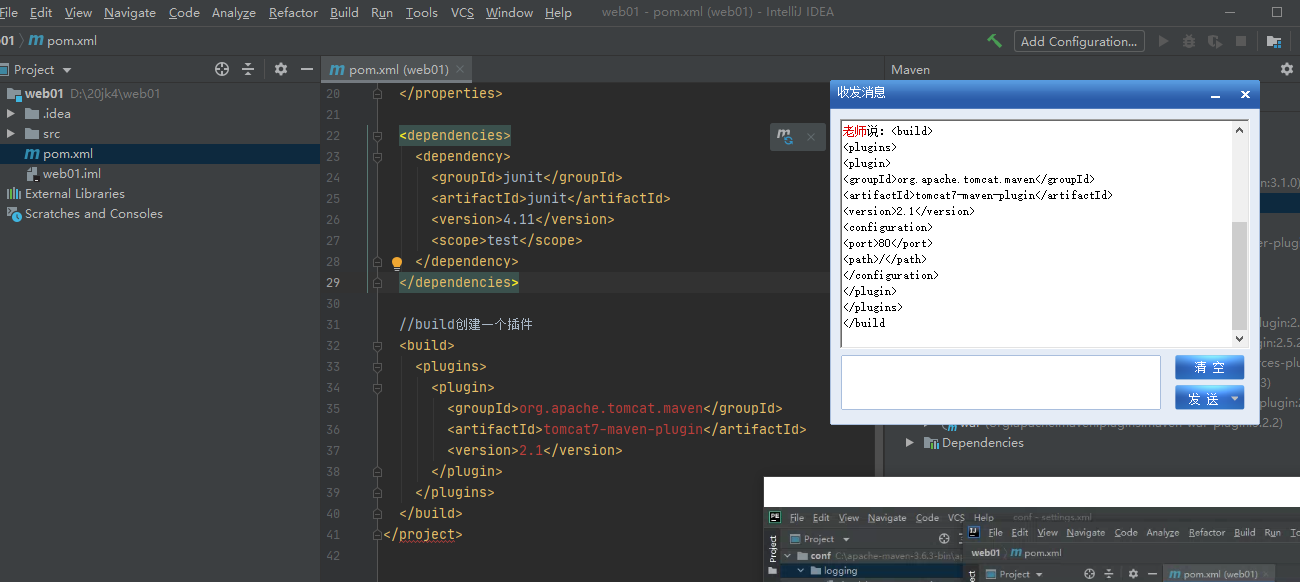The width and height of the screenshot is (1300, 582).
Task: Minimize the 收发消息 message window
Action: click(1216, 94)
